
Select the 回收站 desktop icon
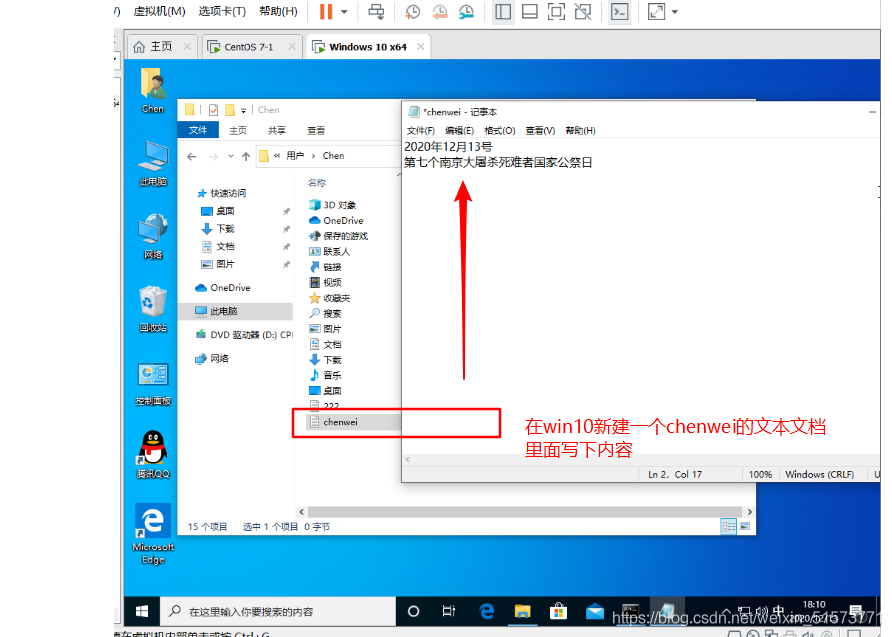153,309
